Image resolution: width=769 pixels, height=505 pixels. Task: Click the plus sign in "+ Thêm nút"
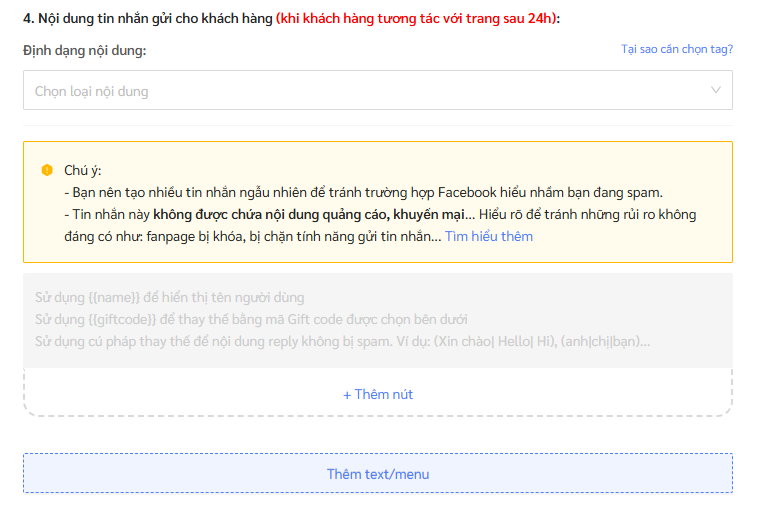(347, 395)
